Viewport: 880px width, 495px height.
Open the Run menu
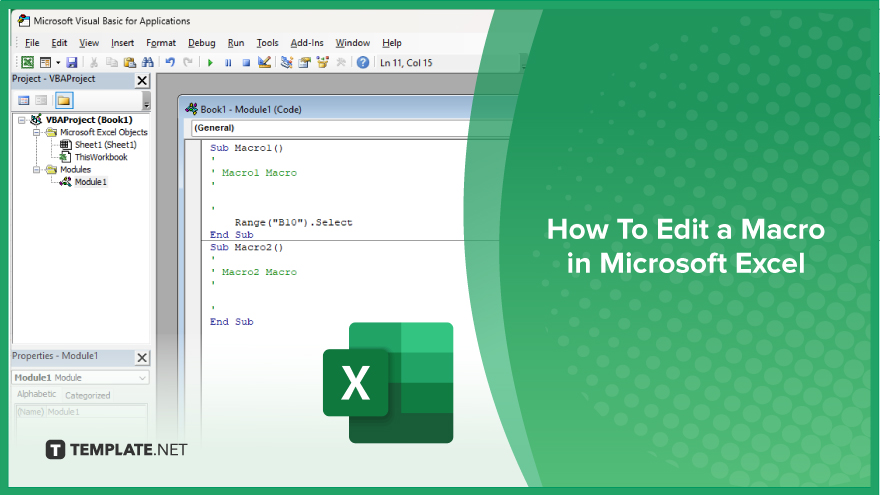pos(236,43)
